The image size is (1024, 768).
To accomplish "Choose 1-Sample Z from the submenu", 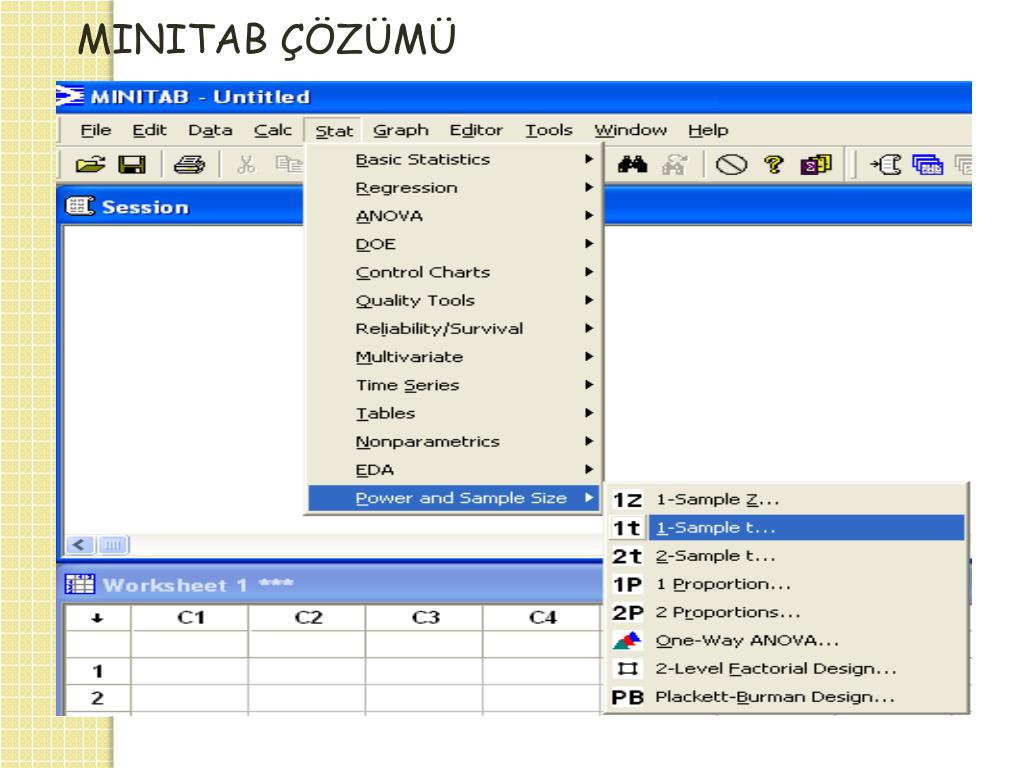I will pyautogui.click(x=786, y=500).
